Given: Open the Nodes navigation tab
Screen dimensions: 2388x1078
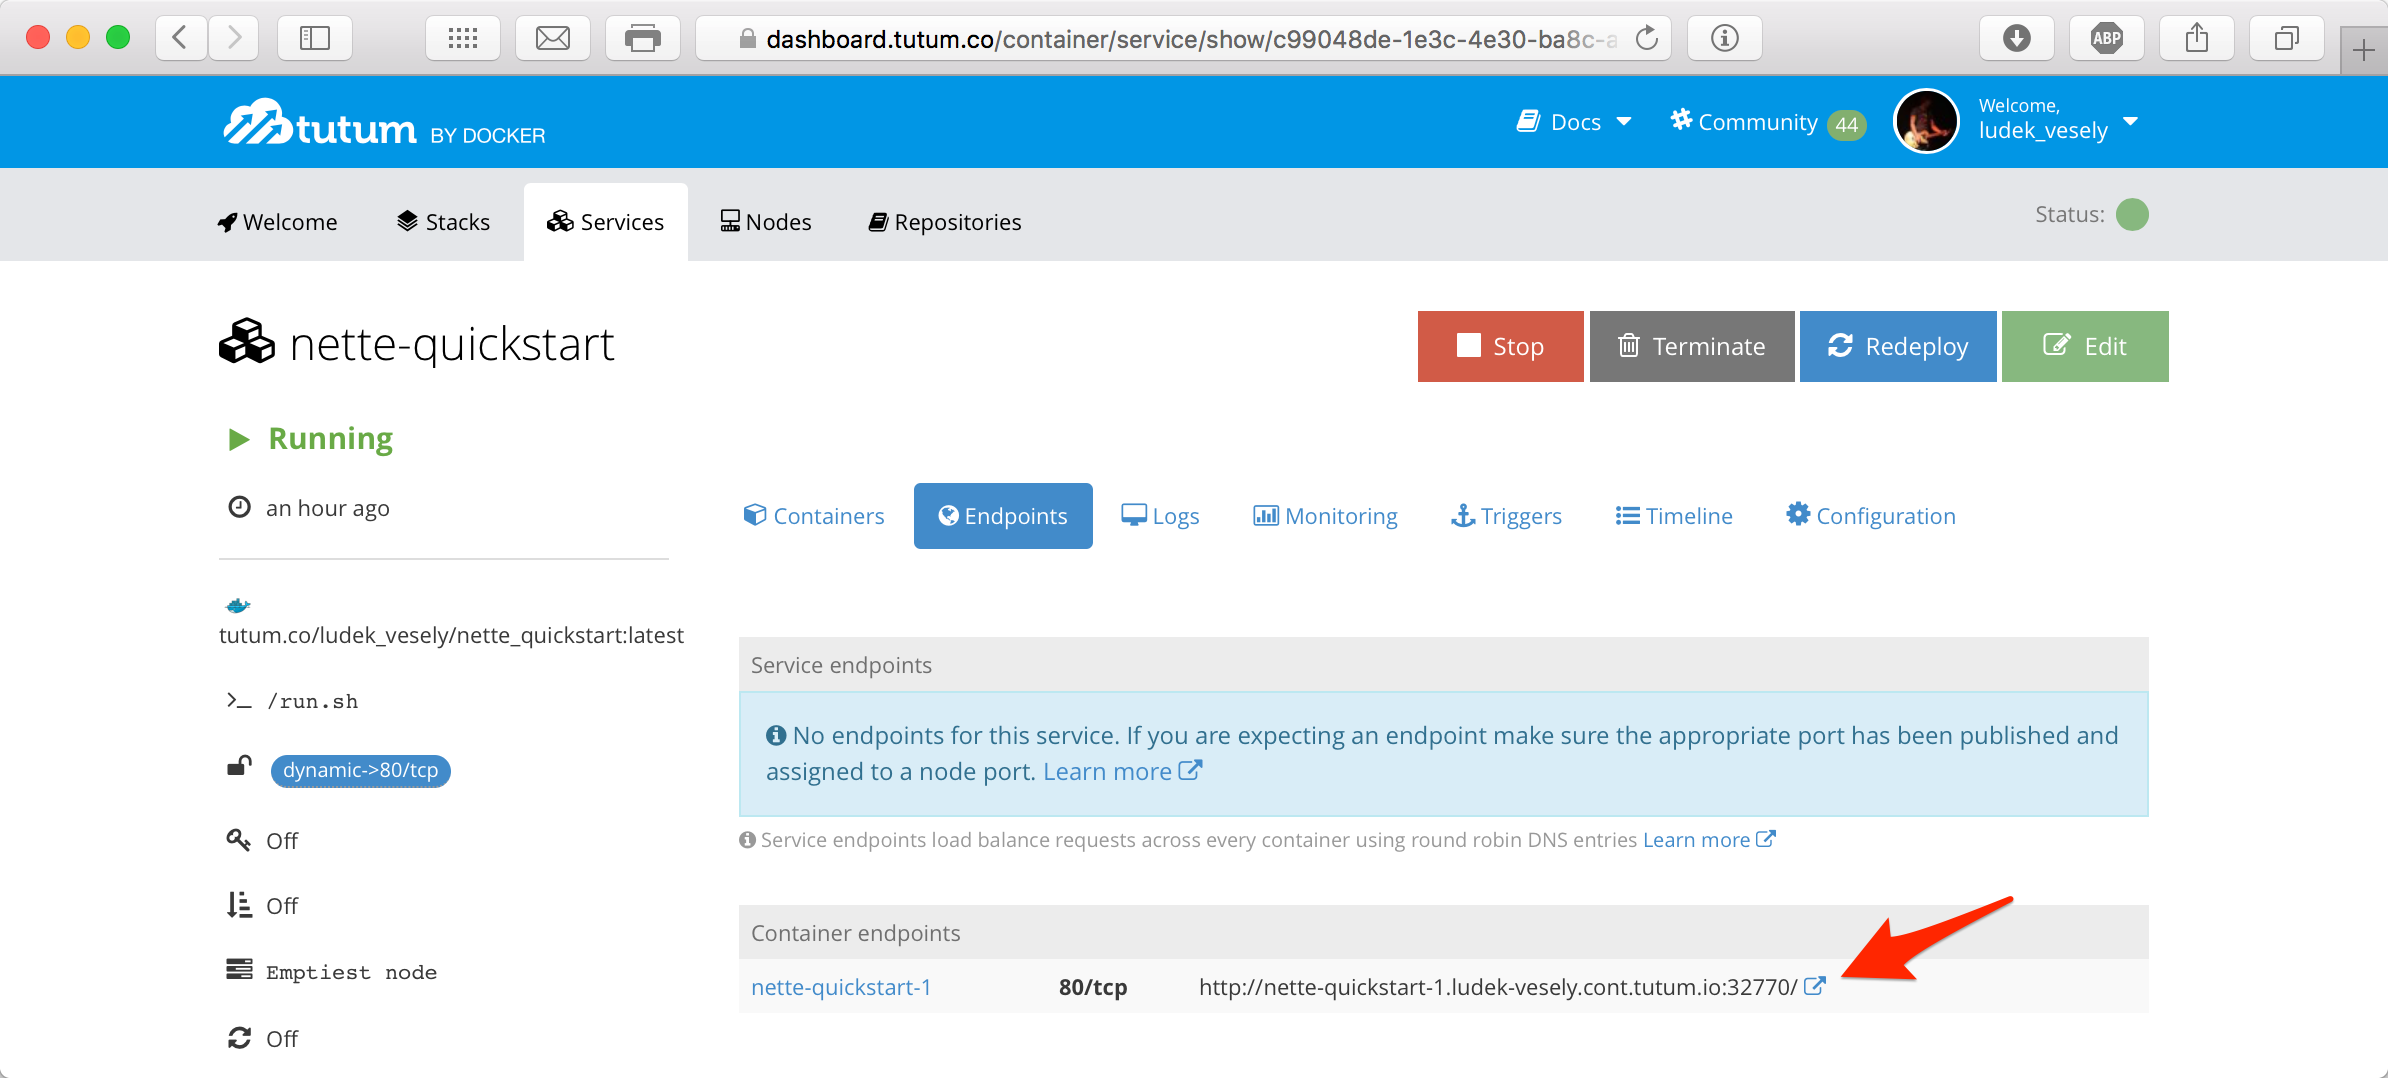Looking at the screenshot, I should point(766,222).
